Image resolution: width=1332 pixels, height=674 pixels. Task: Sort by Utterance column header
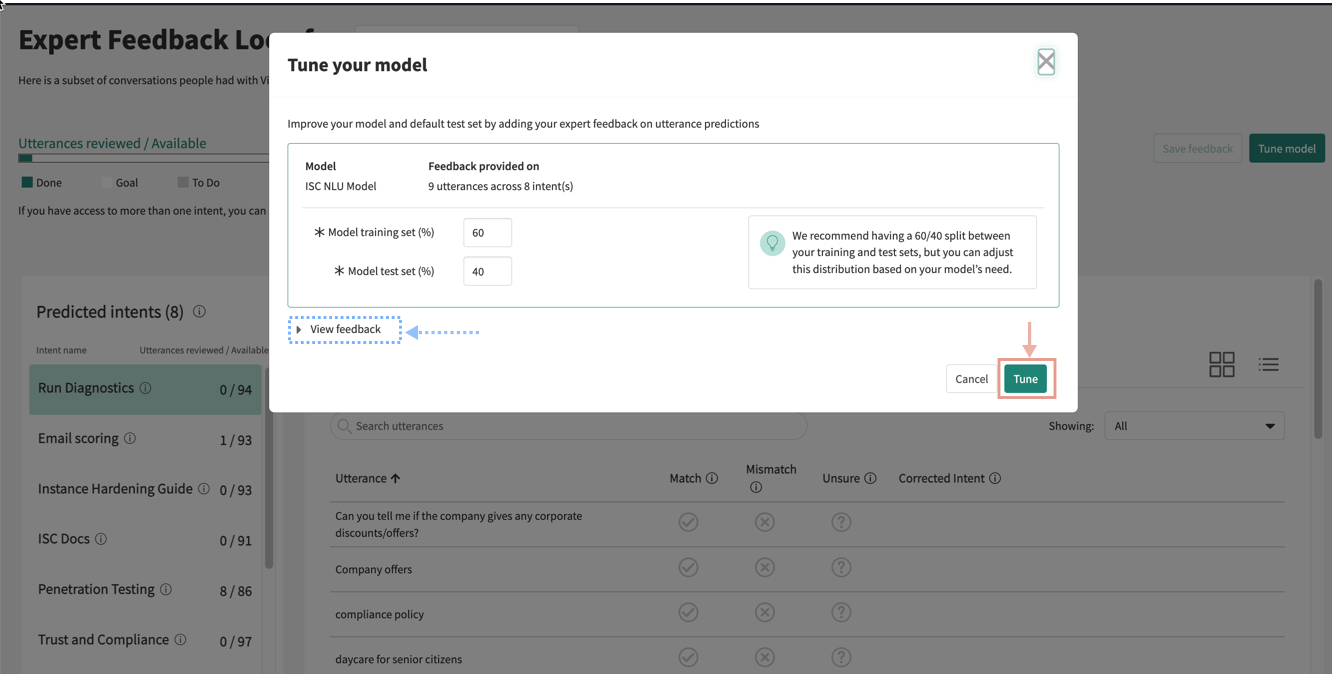point(367,478)
